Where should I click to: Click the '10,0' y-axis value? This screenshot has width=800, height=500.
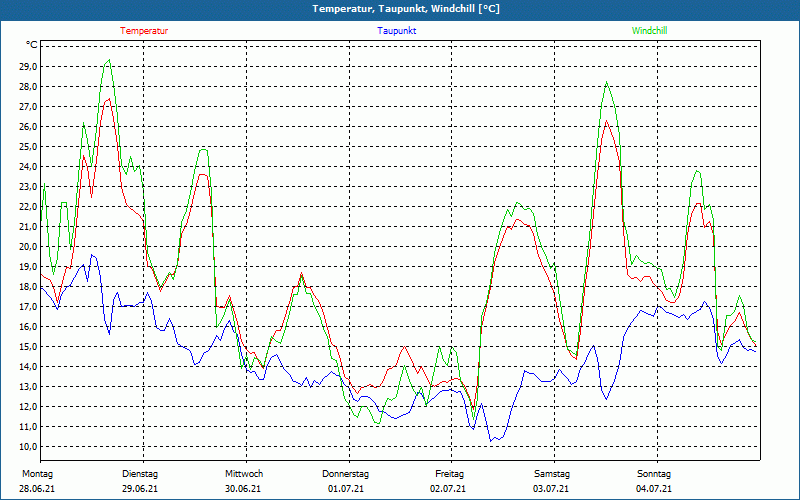[29, 446]
